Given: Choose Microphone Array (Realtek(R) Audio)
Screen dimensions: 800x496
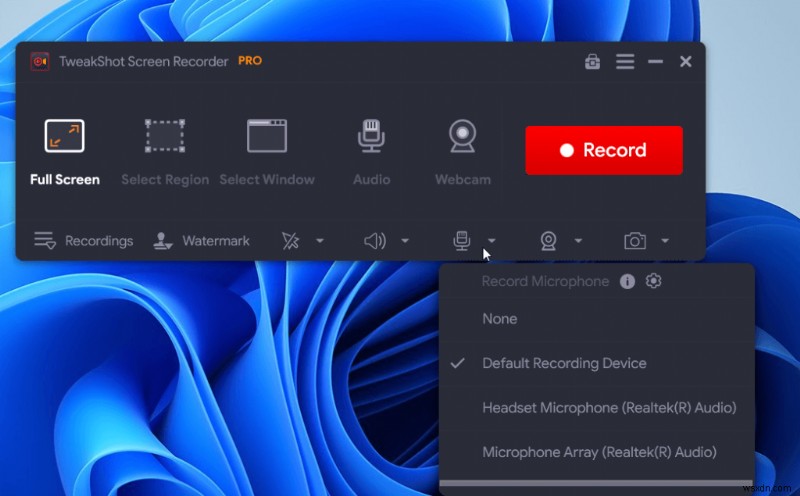Looking at the screenshot, I should (599, 452).
